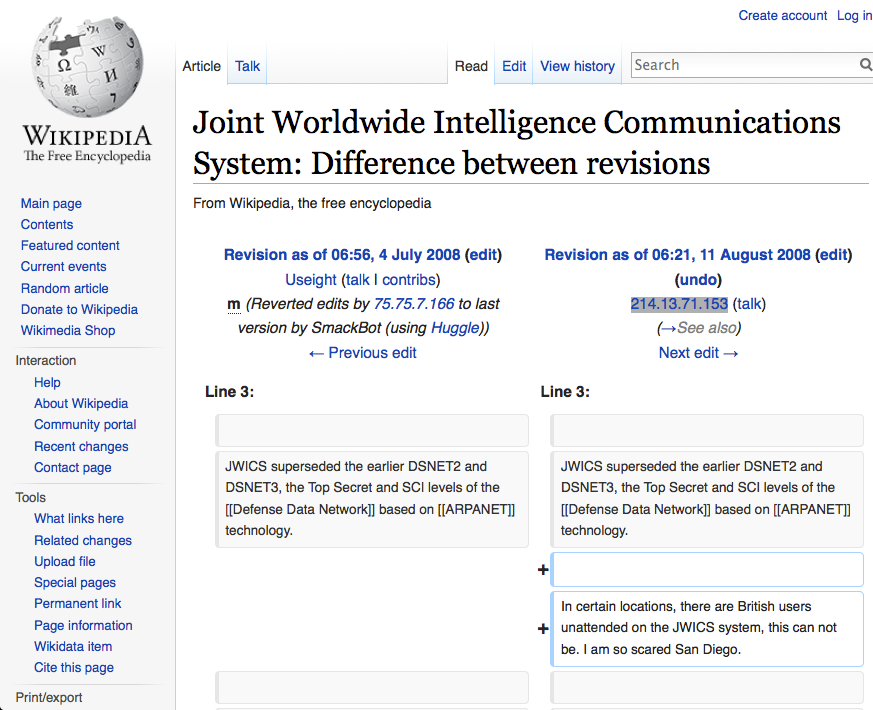Click the undo link
The image size is (873, 710).
pos(698,280)
